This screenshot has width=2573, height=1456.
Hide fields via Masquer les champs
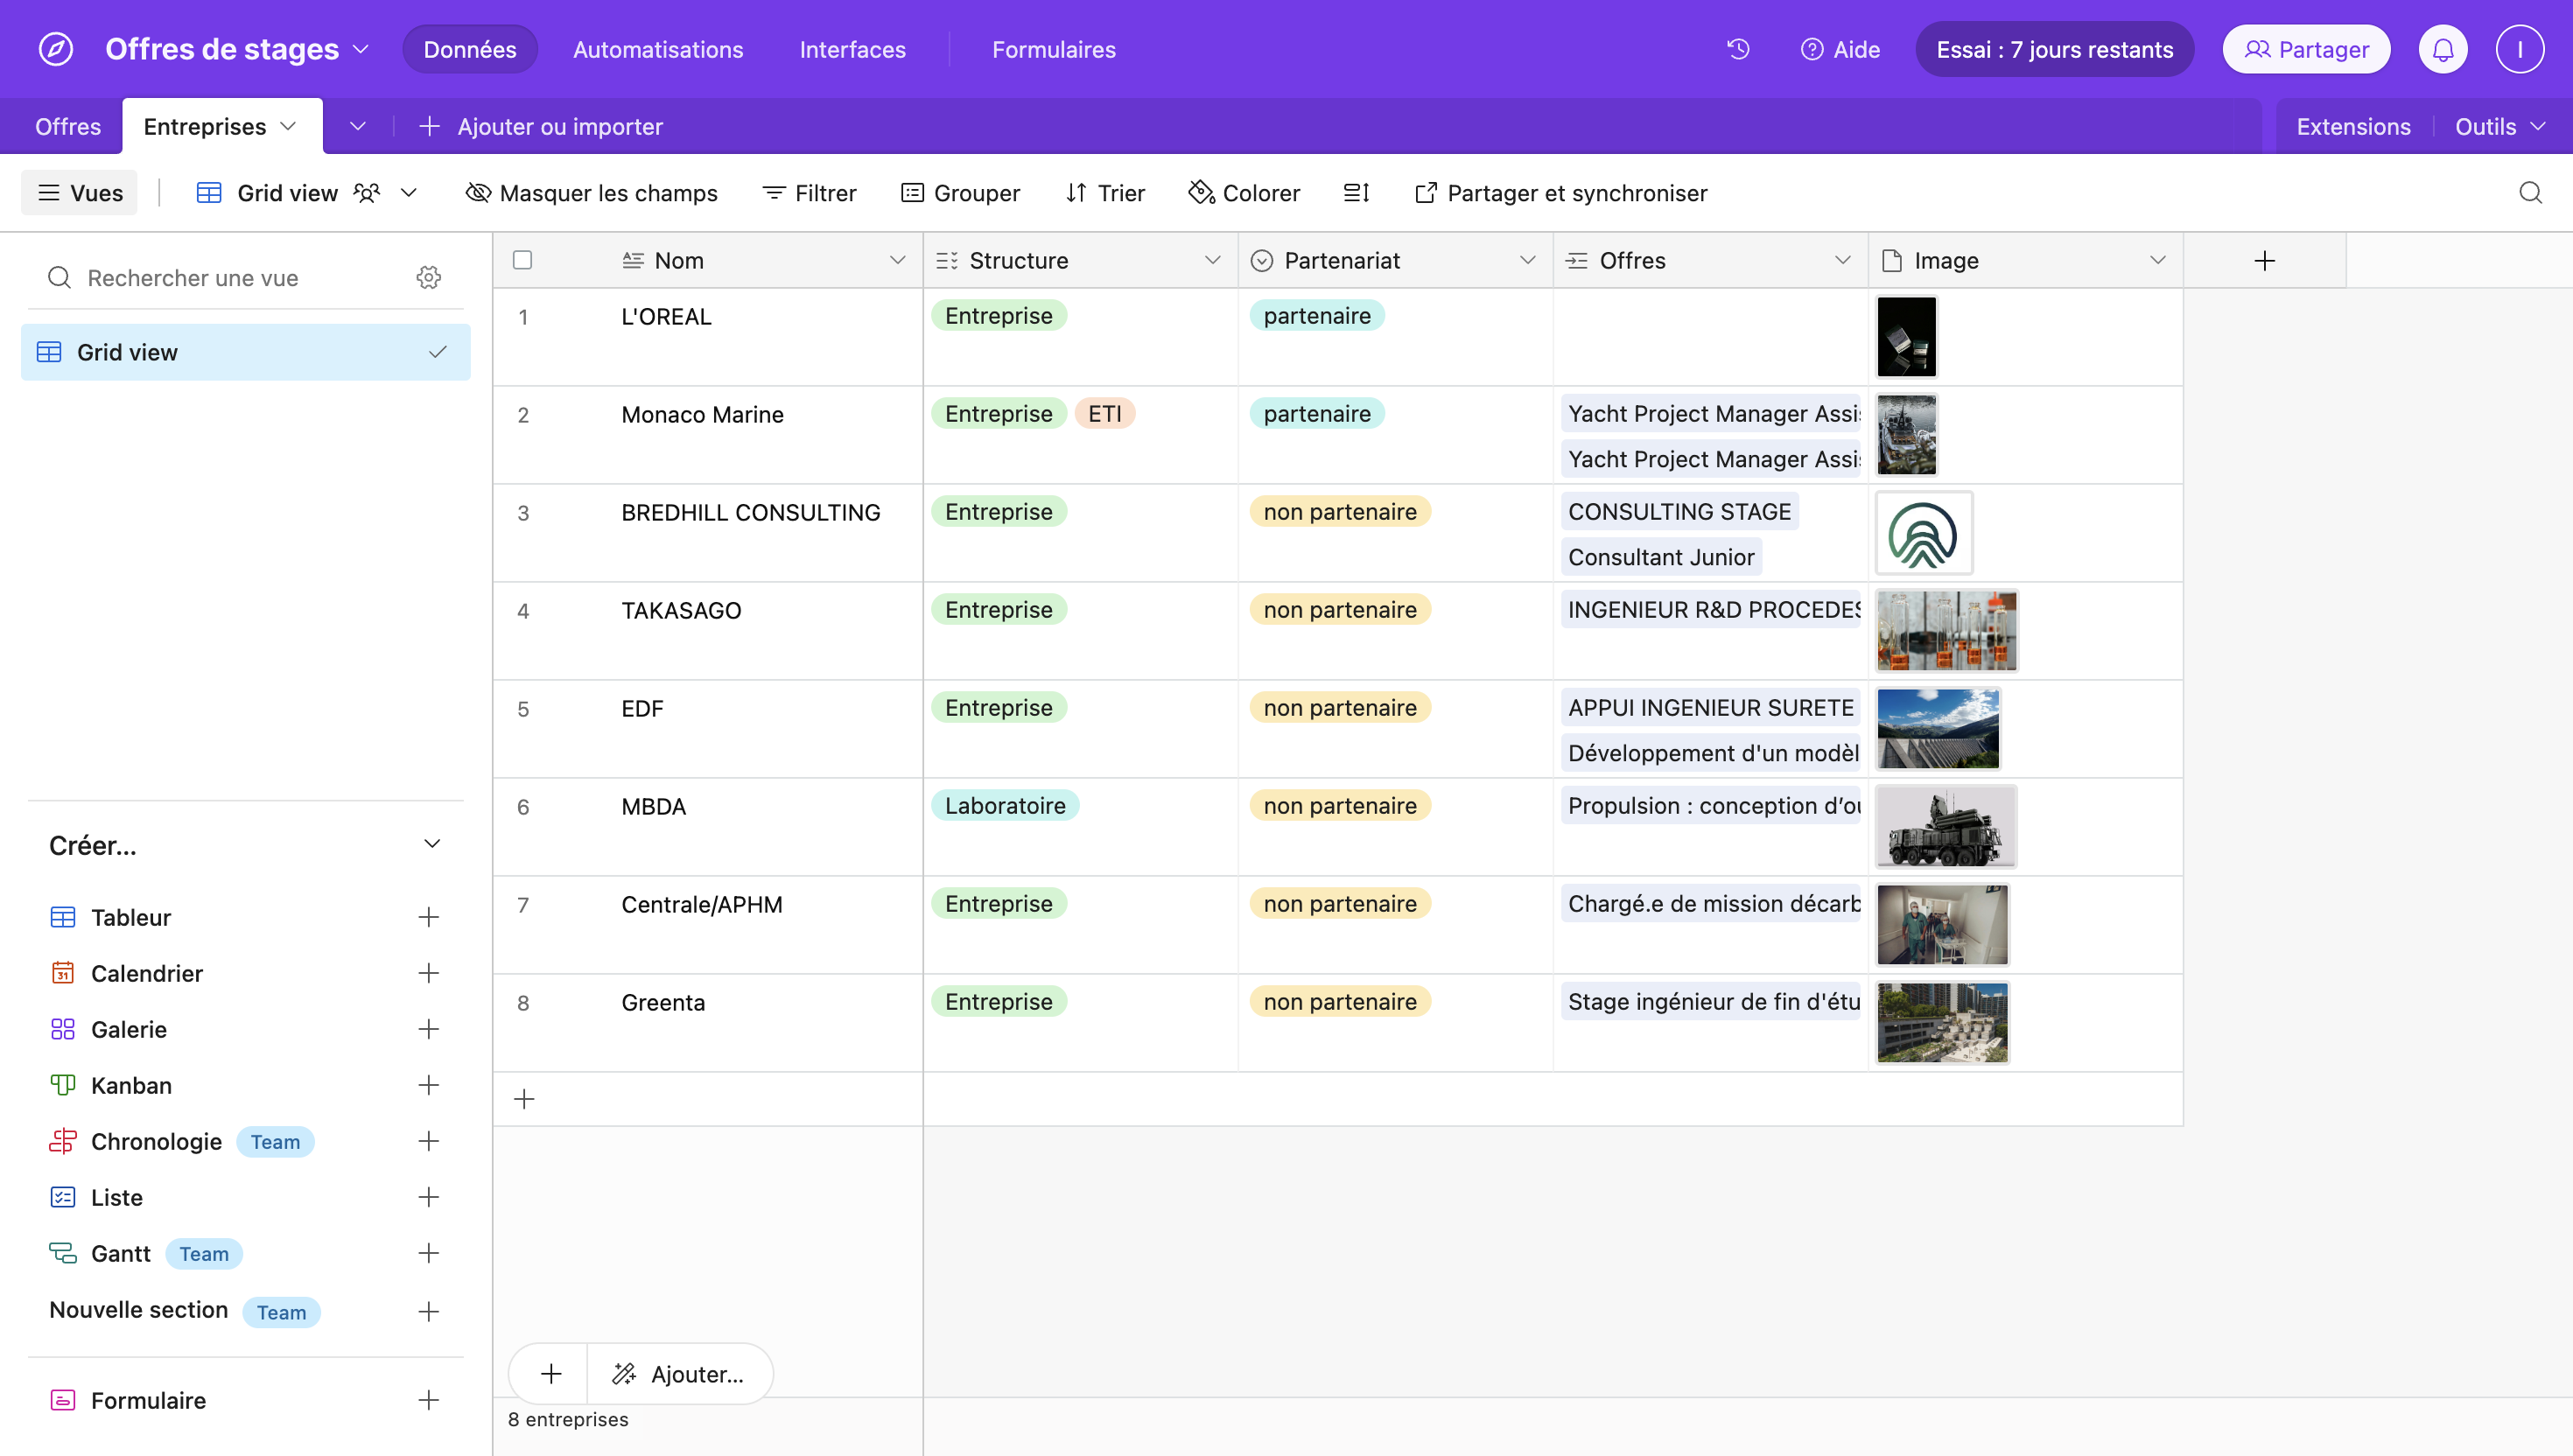pyautogui.click(x=592, y=193)
